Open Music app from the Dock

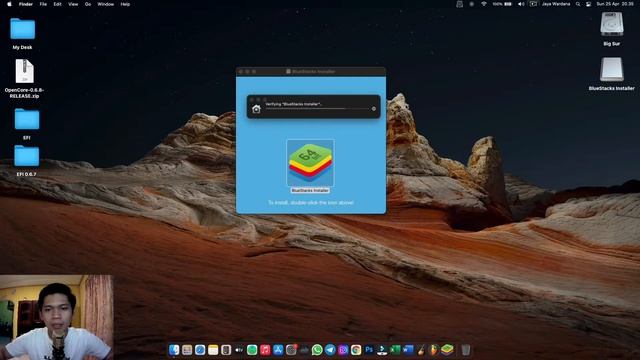click(265, 350)
